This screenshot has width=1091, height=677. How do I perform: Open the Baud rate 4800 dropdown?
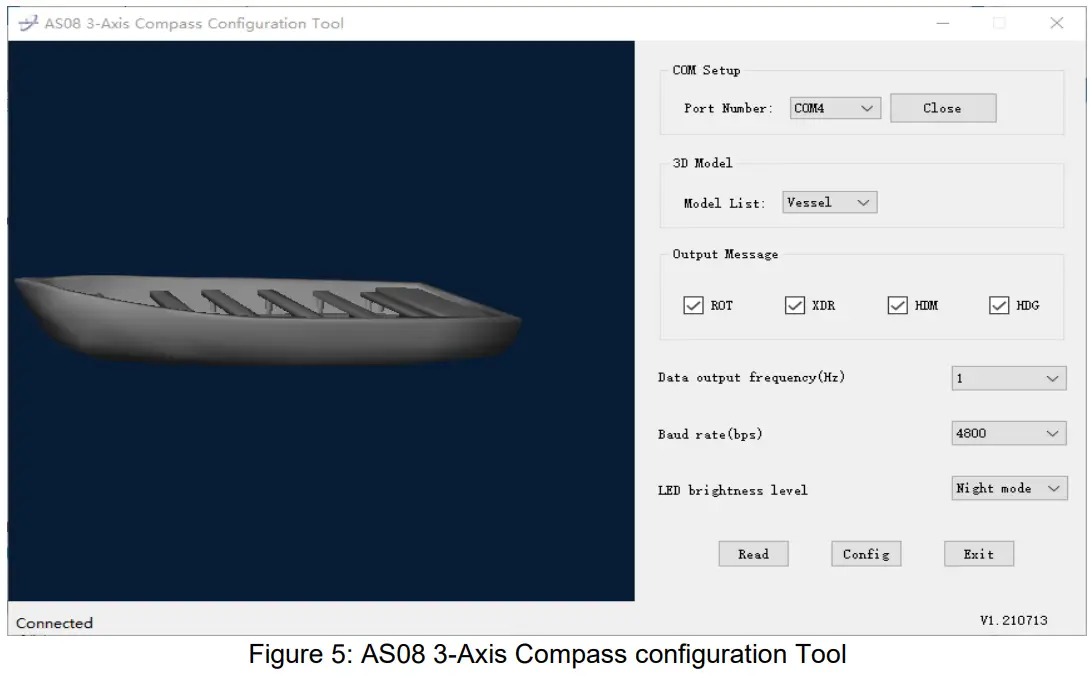coord(1009,433)
